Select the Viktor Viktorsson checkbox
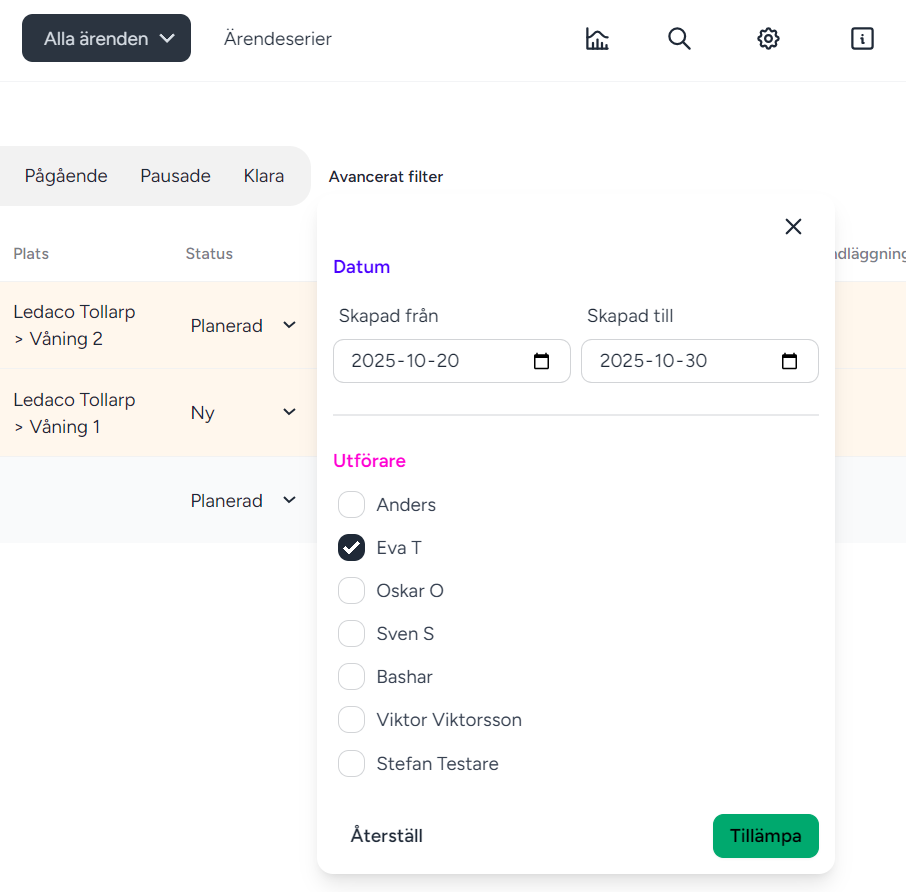This screenshot has height=892, width=906. click(x=351, y=720)
